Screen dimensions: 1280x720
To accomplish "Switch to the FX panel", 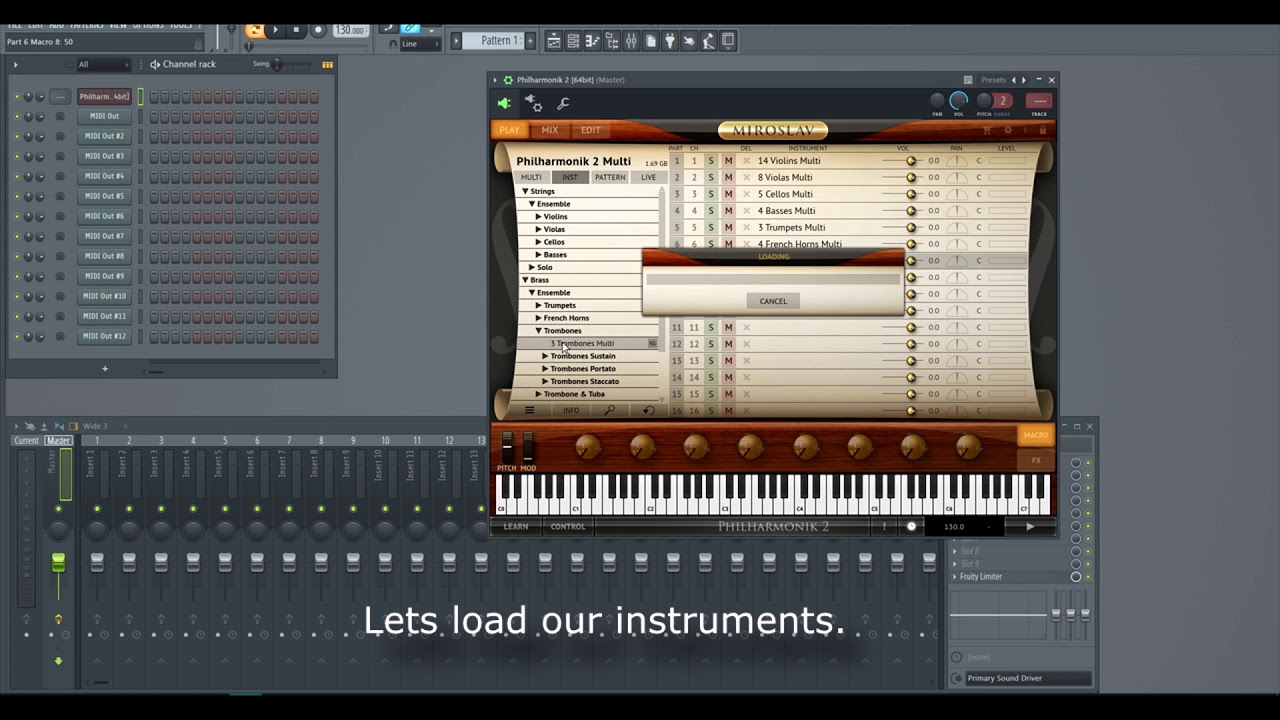I will 1036,460.
